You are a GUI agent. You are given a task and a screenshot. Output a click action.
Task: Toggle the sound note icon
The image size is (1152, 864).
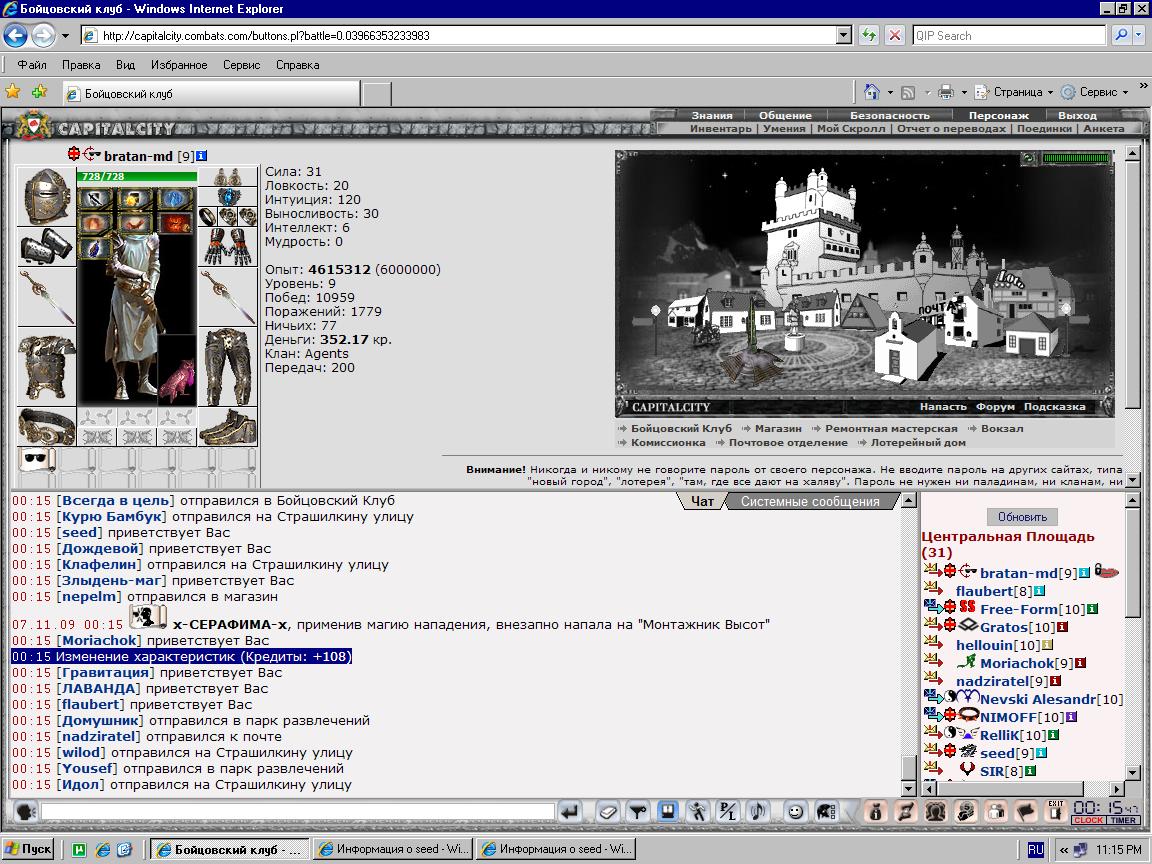(x=757, y=811)
